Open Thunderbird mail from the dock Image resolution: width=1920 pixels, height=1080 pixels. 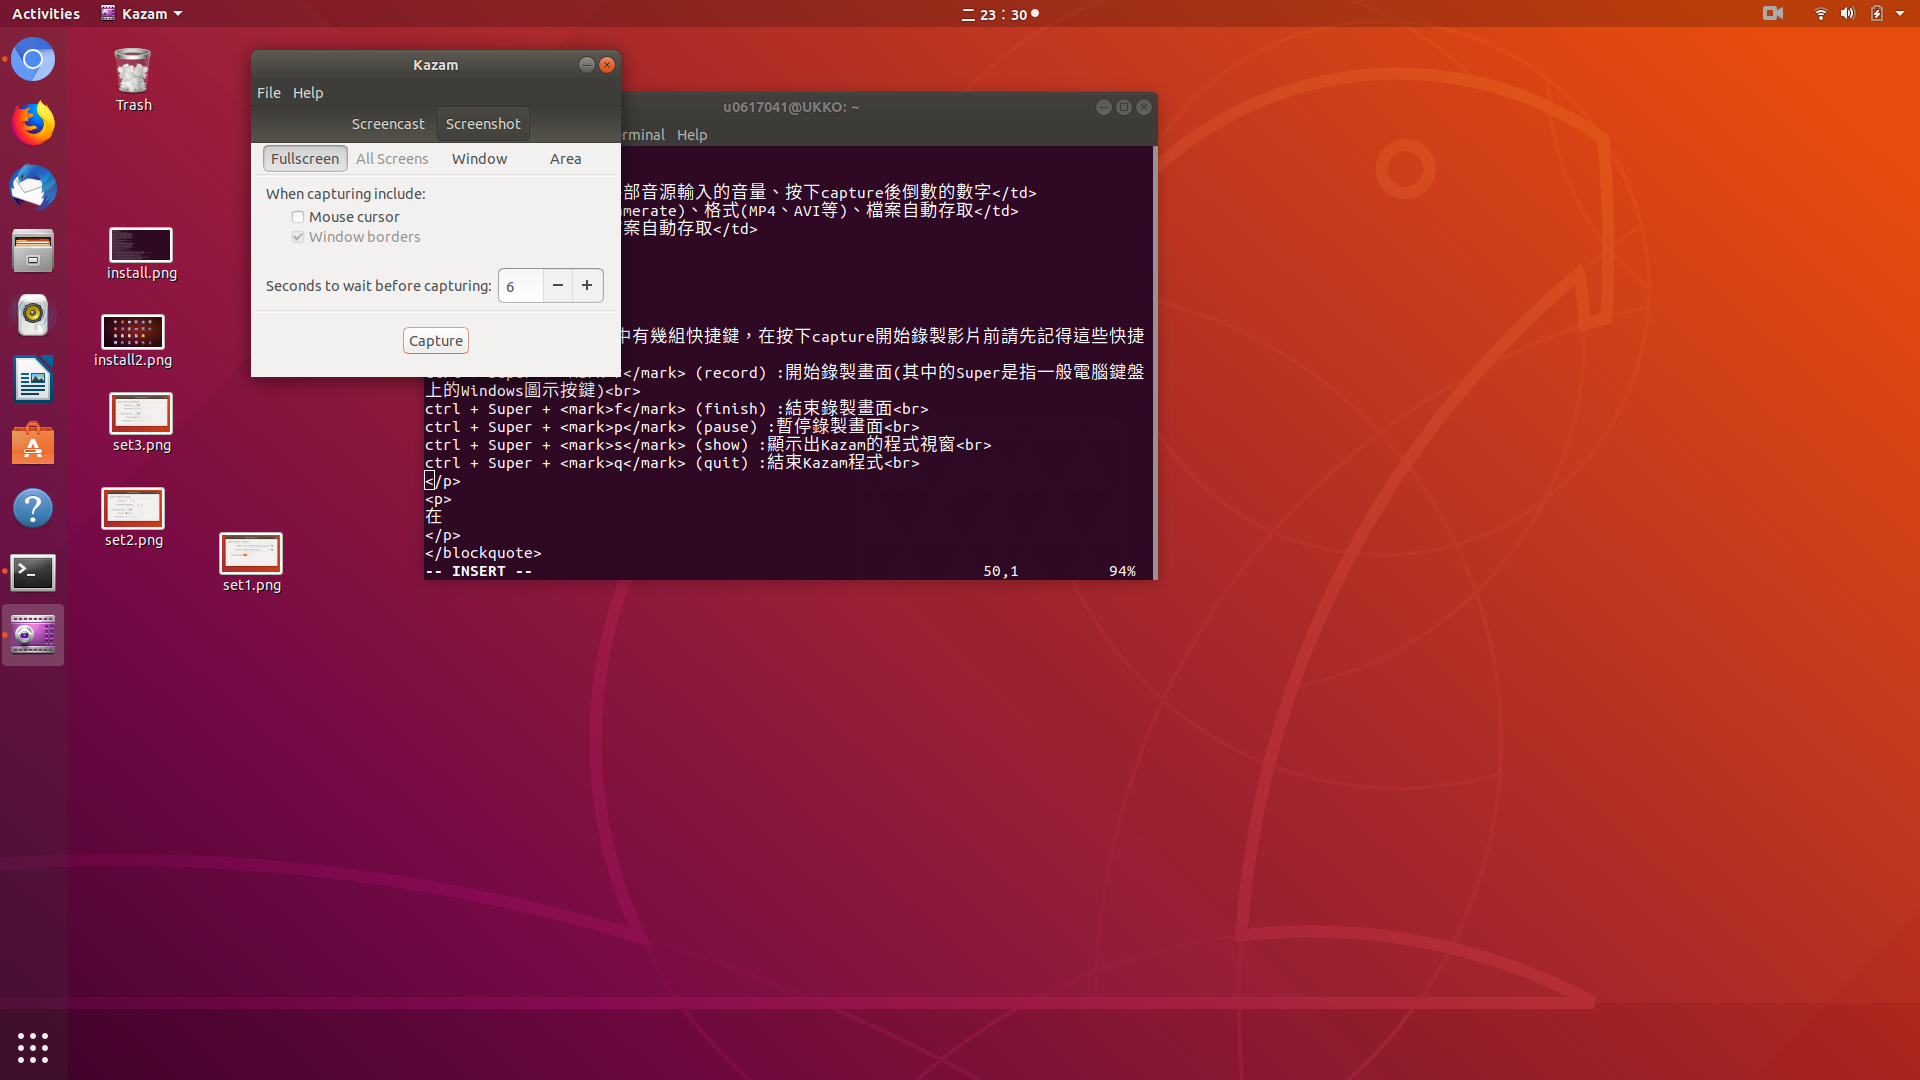pos(33,187)
